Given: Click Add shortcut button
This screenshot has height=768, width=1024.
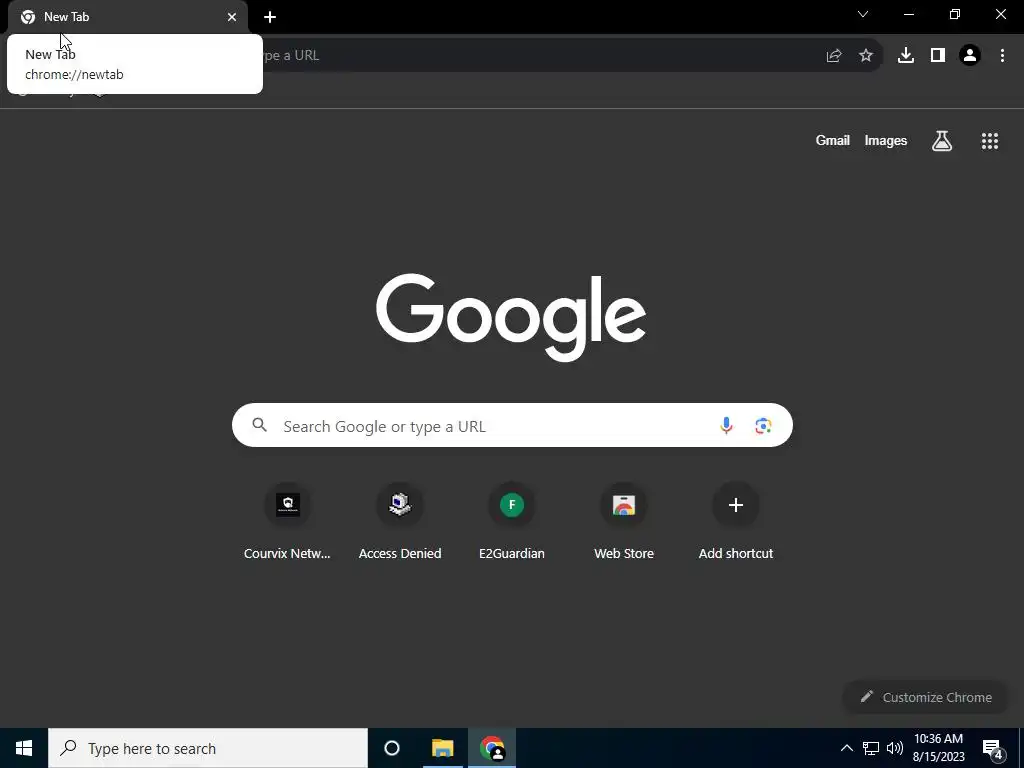Looking at the screenshot, I should pyautogui.click(x=736, y=522).
